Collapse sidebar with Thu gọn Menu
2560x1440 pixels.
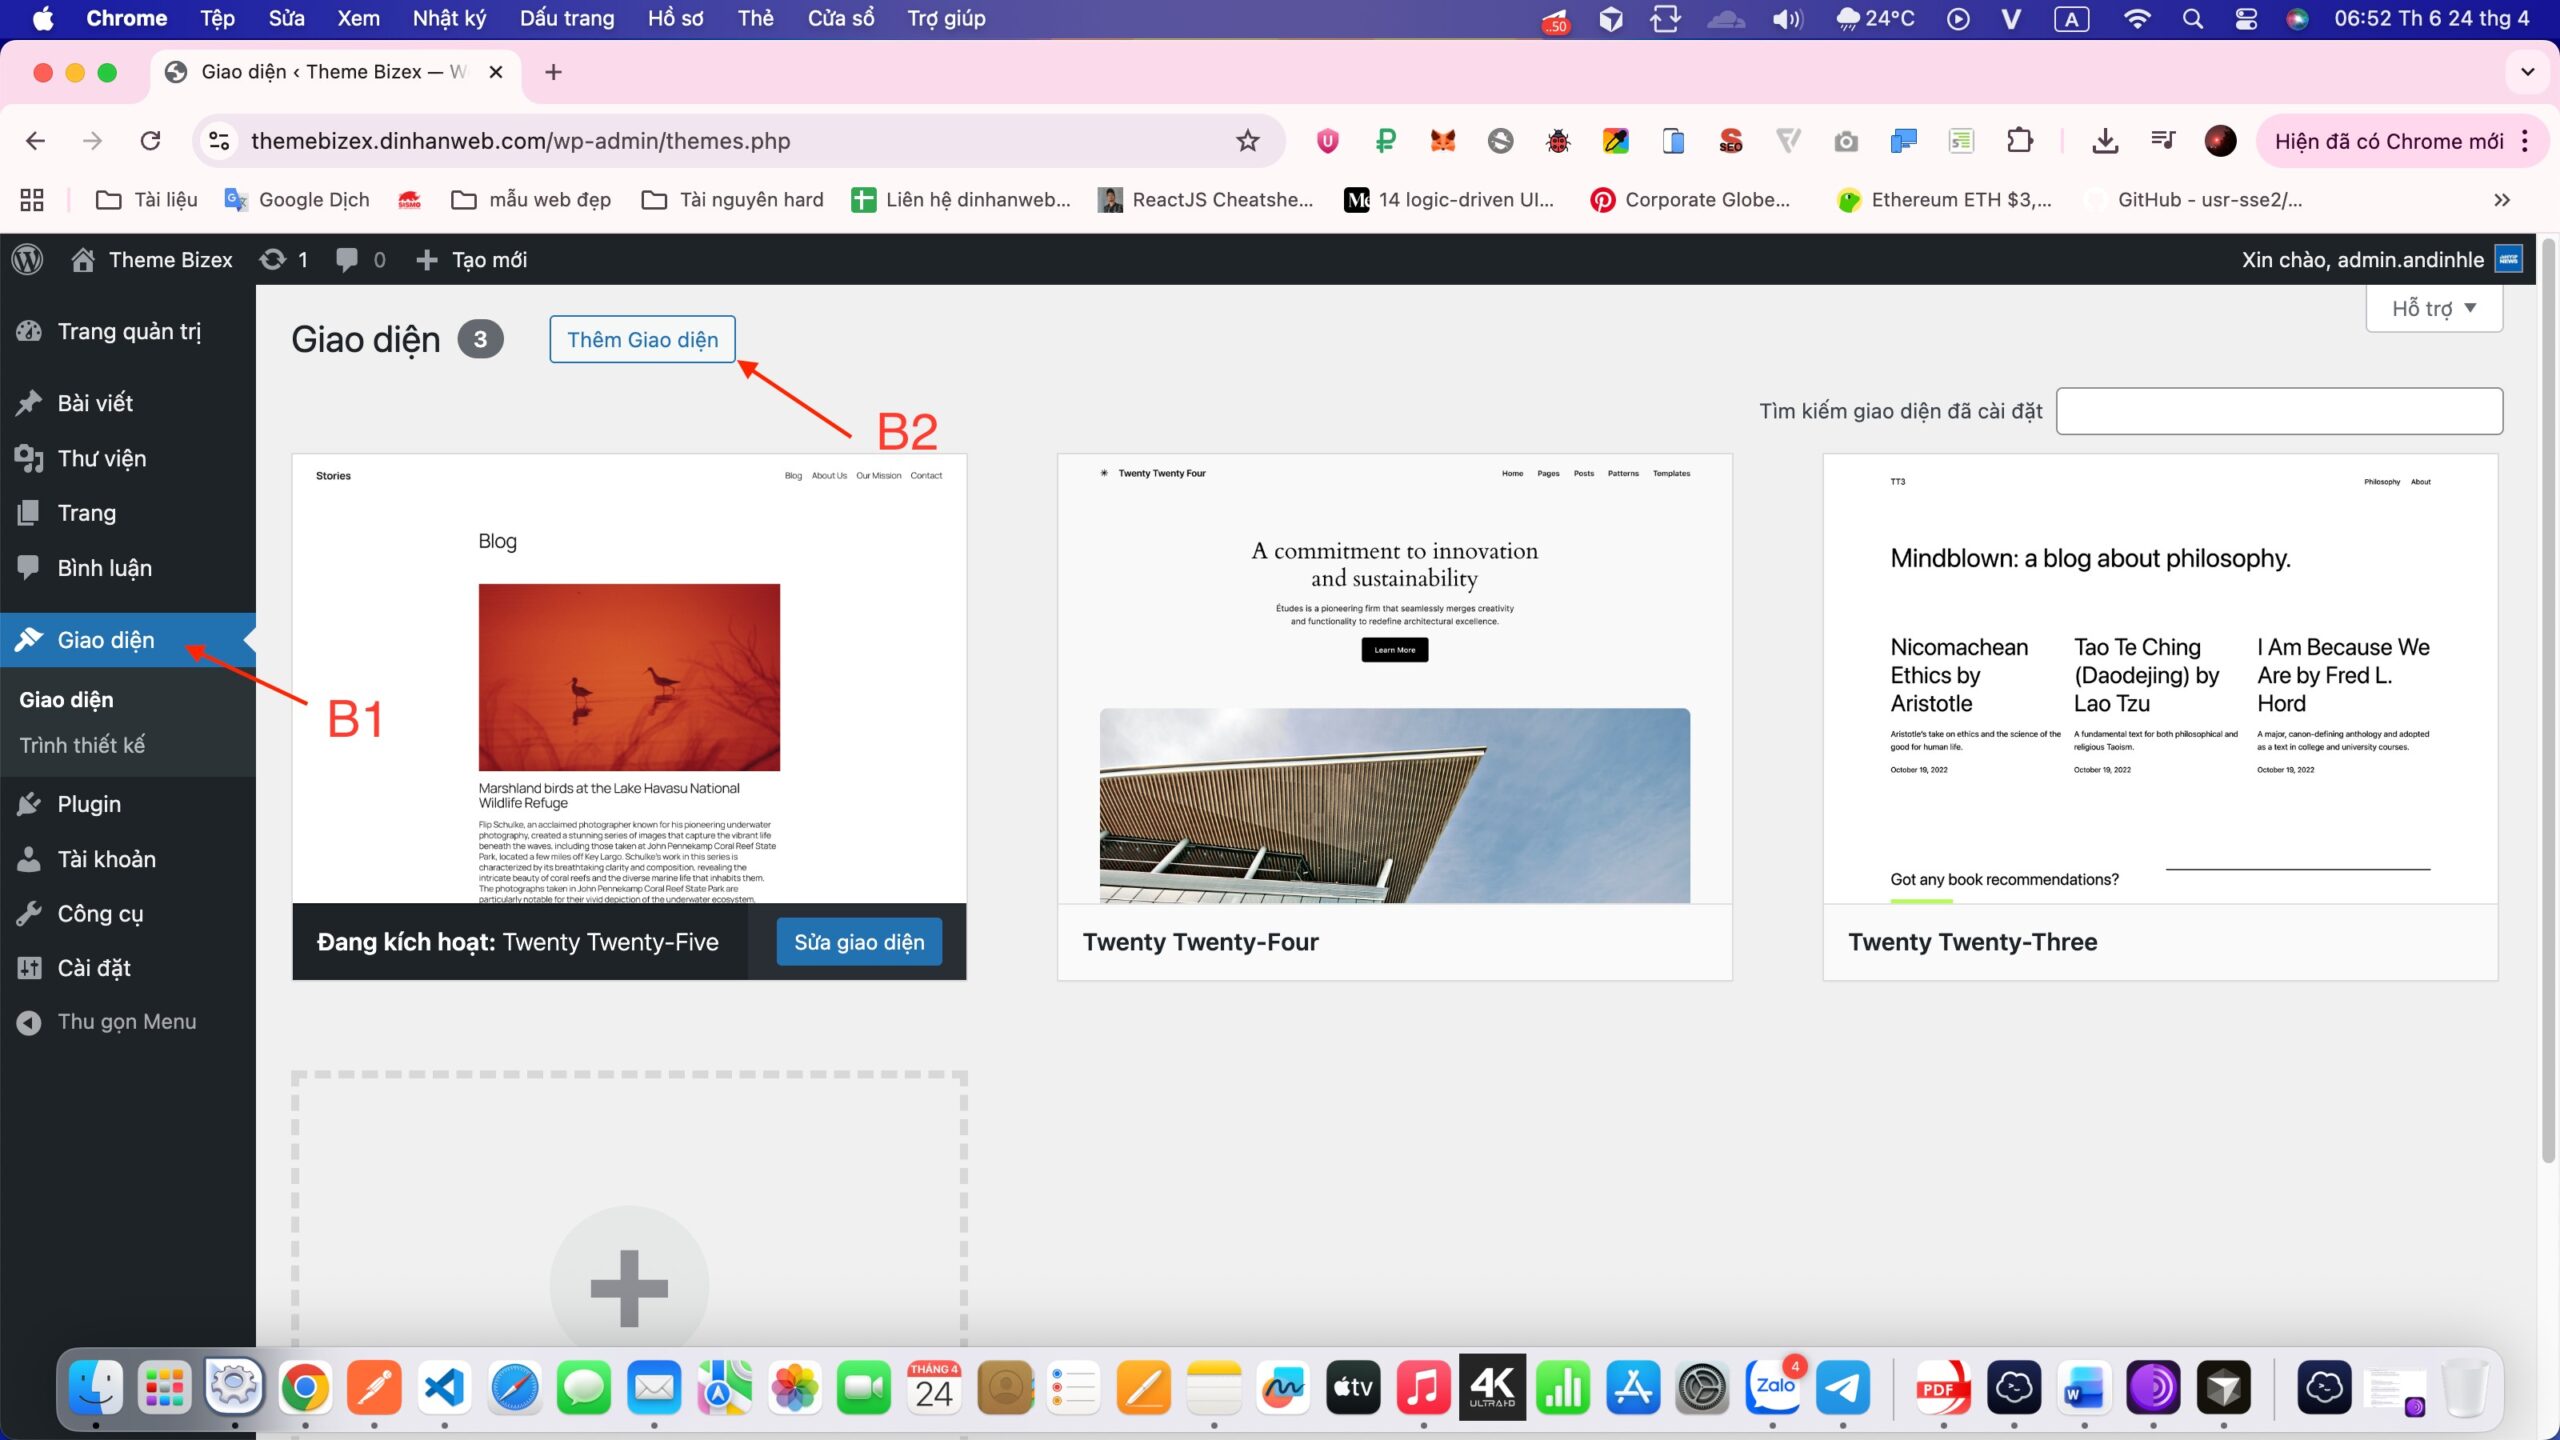pos(126,1022)
